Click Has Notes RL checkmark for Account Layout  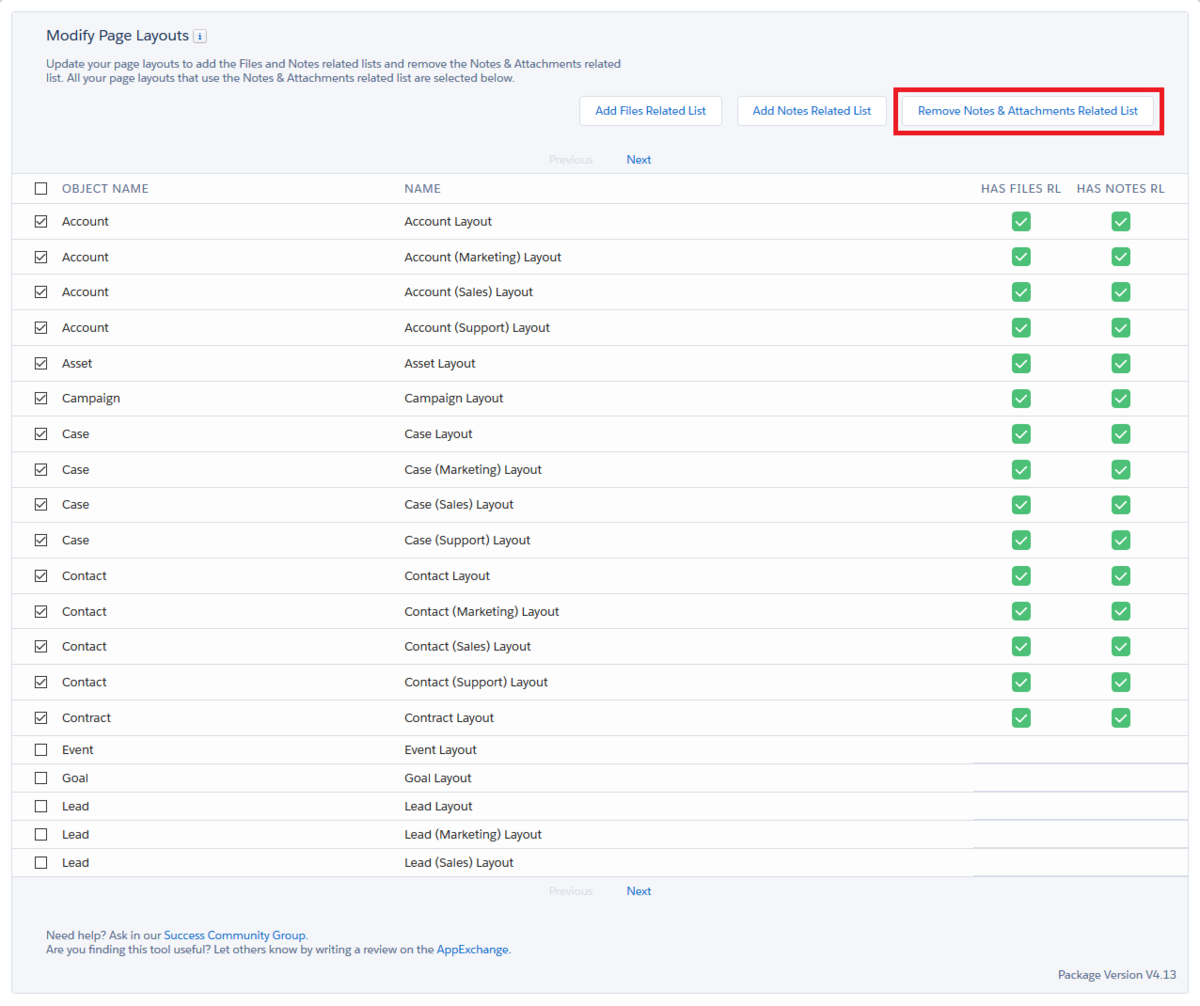point(1121,222)
